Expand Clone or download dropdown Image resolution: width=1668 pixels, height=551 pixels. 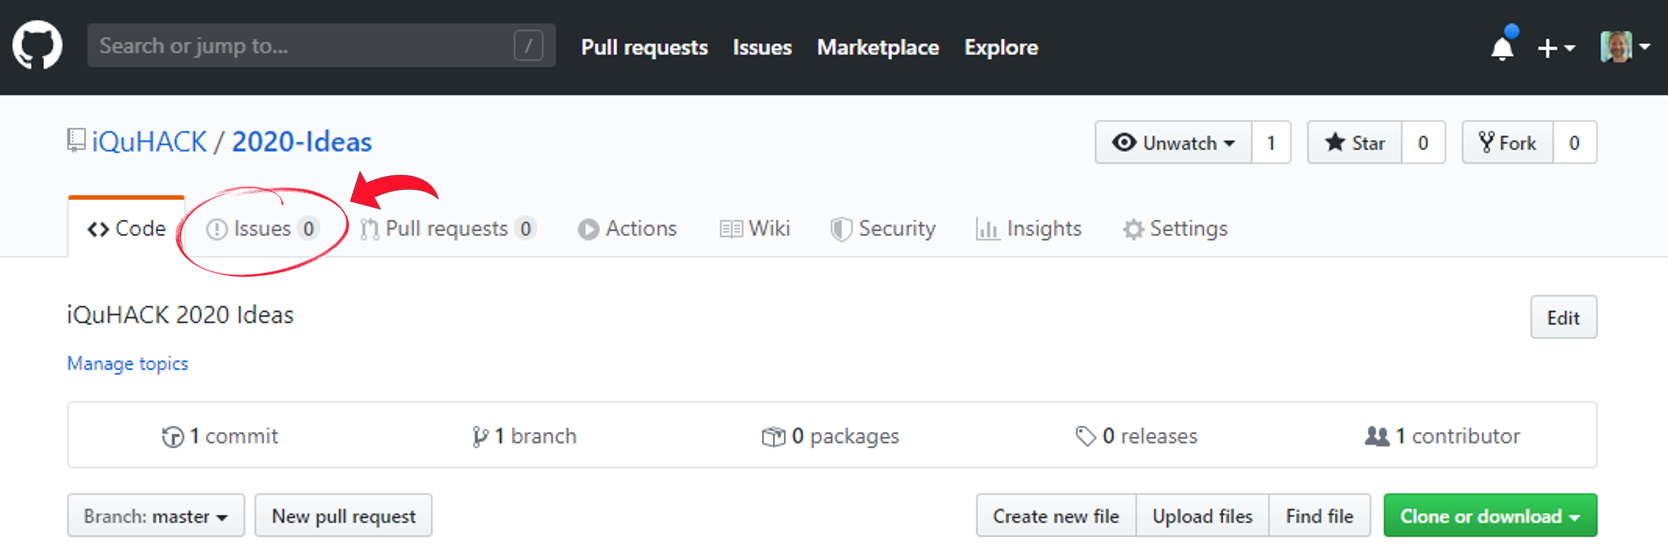[x=1490, y=516]
